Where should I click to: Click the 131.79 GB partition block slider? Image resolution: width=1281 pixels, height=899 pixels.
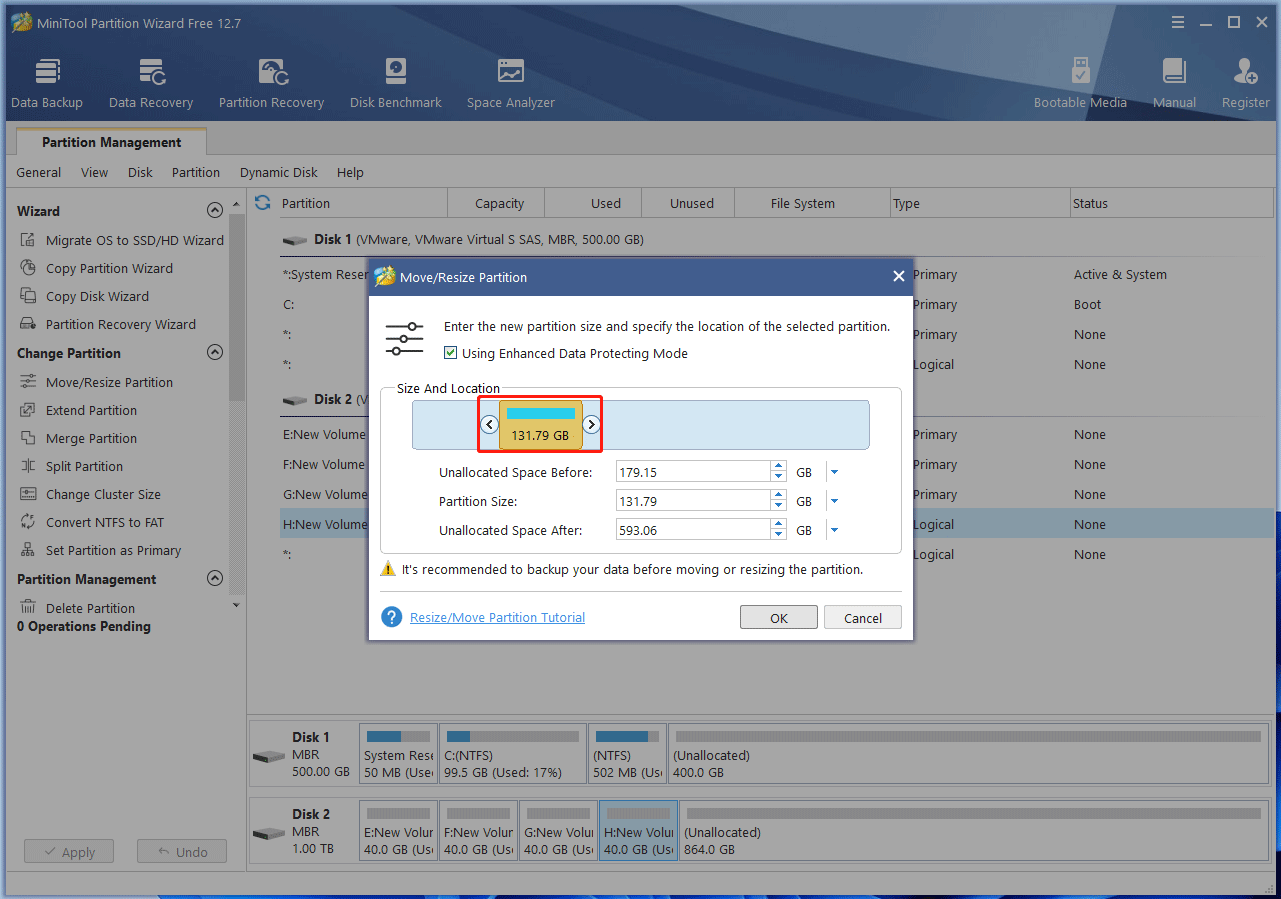(x=541, y=425)
